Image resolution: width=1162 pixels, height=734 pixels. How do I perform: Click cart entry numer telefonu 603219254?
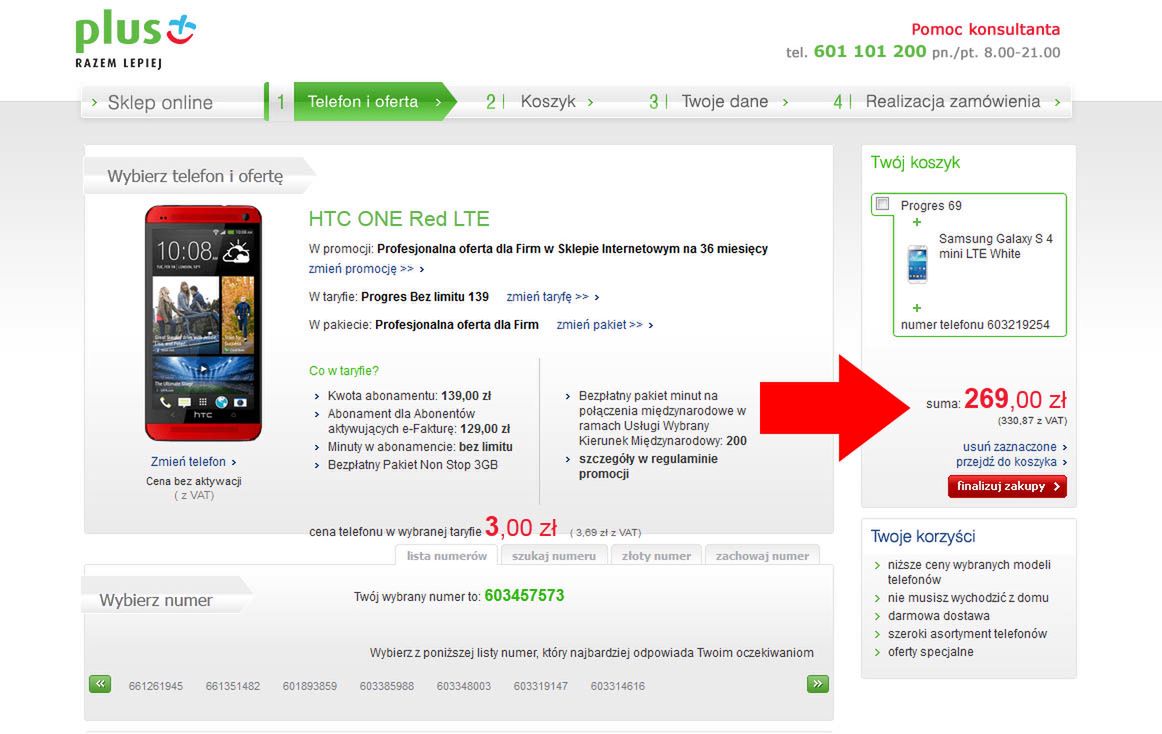pyautogui.click(x=975, y=325)
